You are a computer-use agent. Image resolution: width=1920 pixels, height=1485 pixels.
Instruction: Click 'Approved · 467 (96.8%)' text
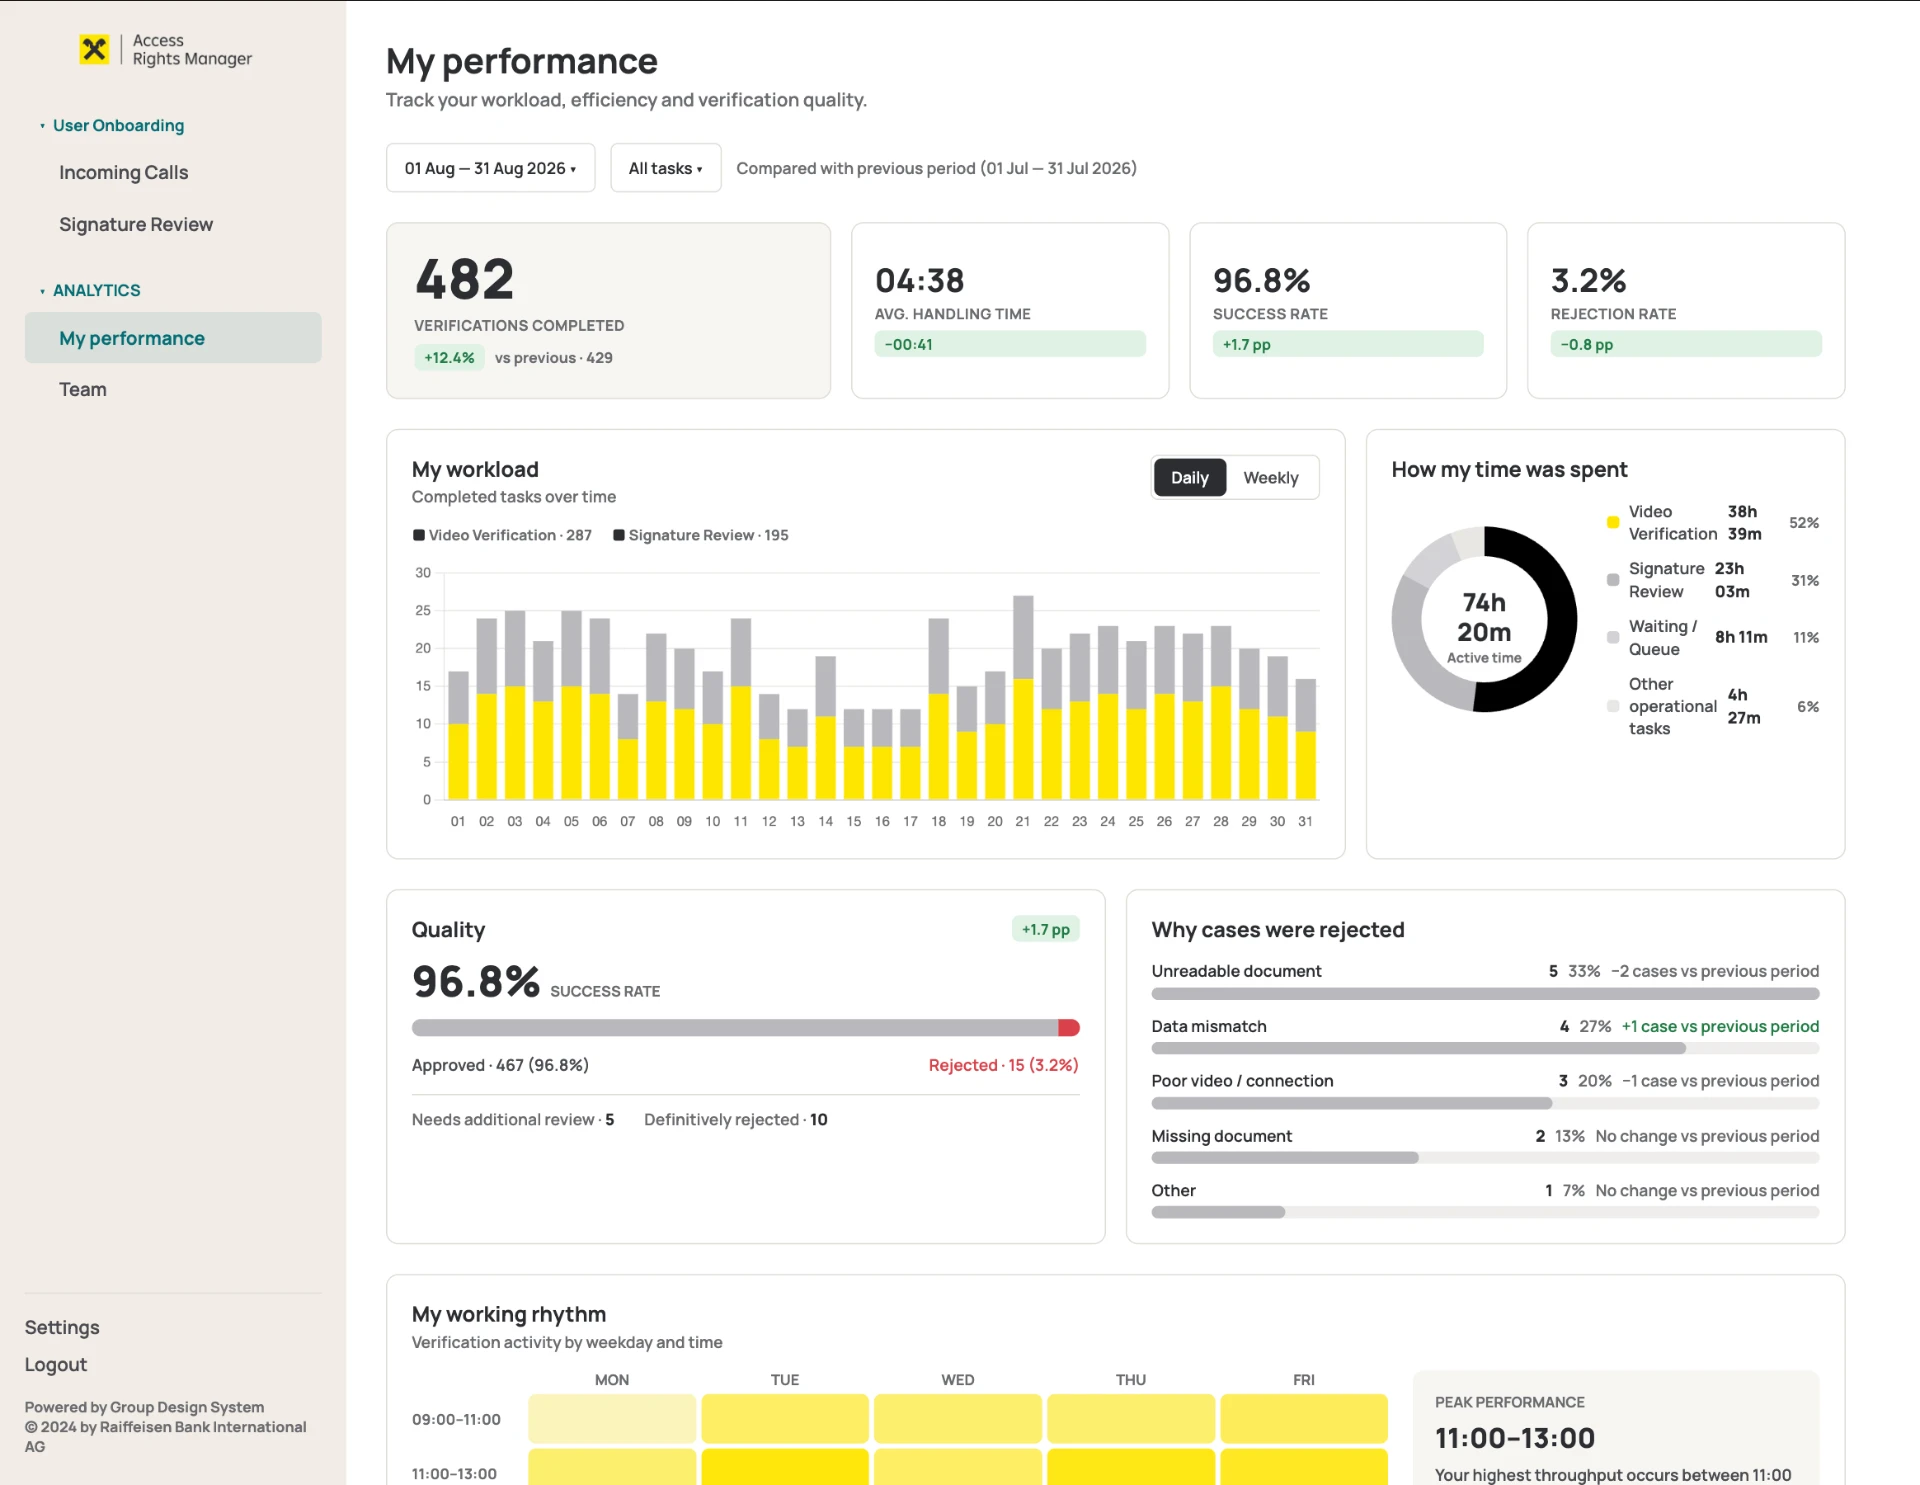(x=500, y=1065)
